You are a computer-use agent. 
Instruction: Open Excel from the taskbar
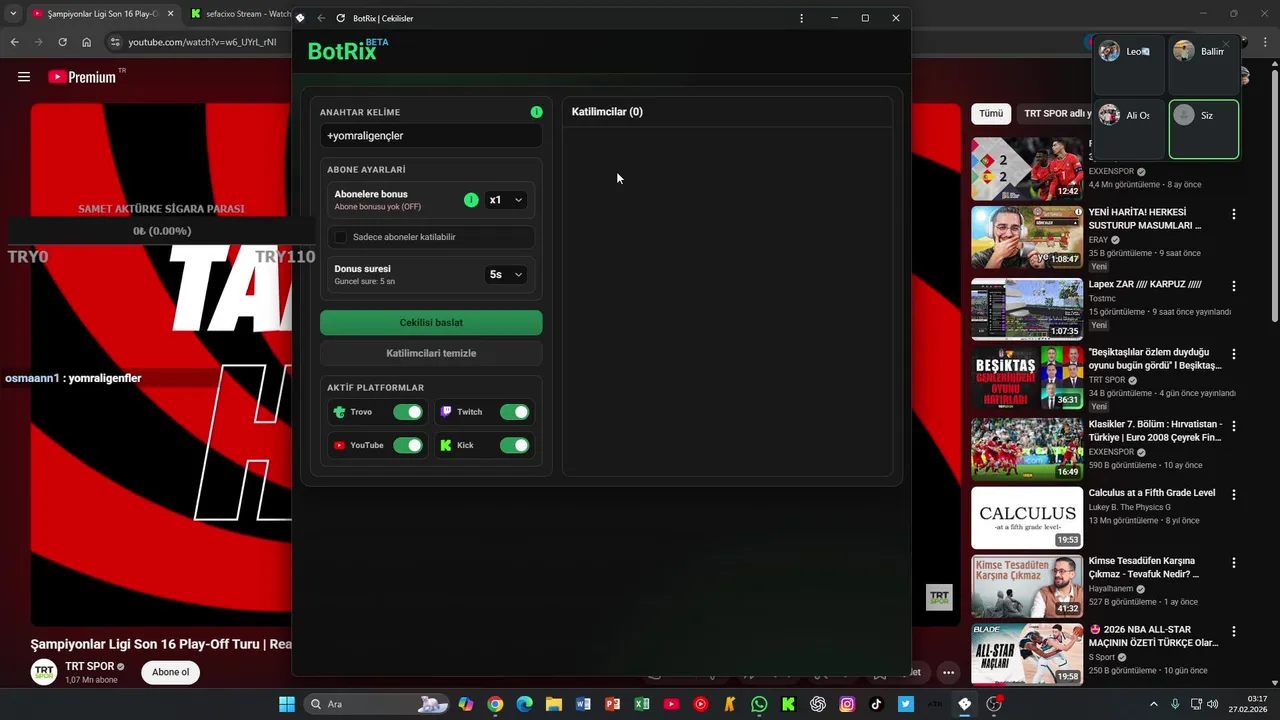click(x=642, y=704)
